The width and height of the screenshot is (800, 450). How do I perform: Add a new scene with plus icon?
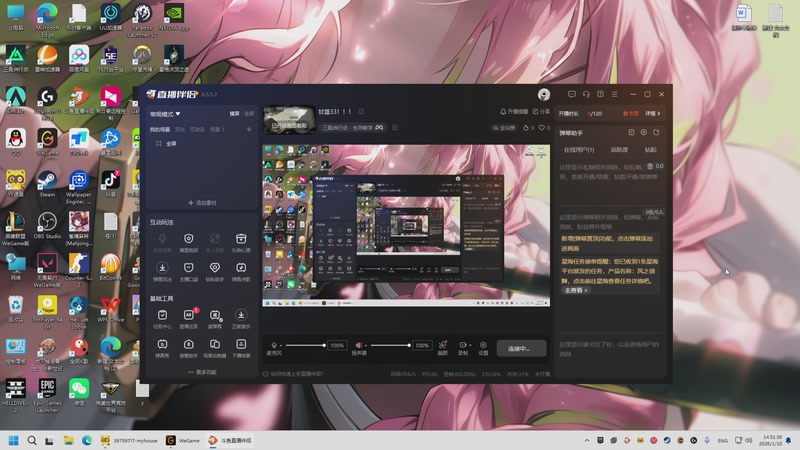click(249, 130)
